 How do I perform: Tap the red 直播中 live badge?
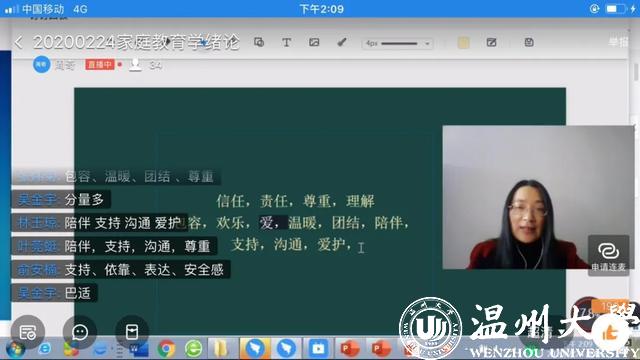100,64
